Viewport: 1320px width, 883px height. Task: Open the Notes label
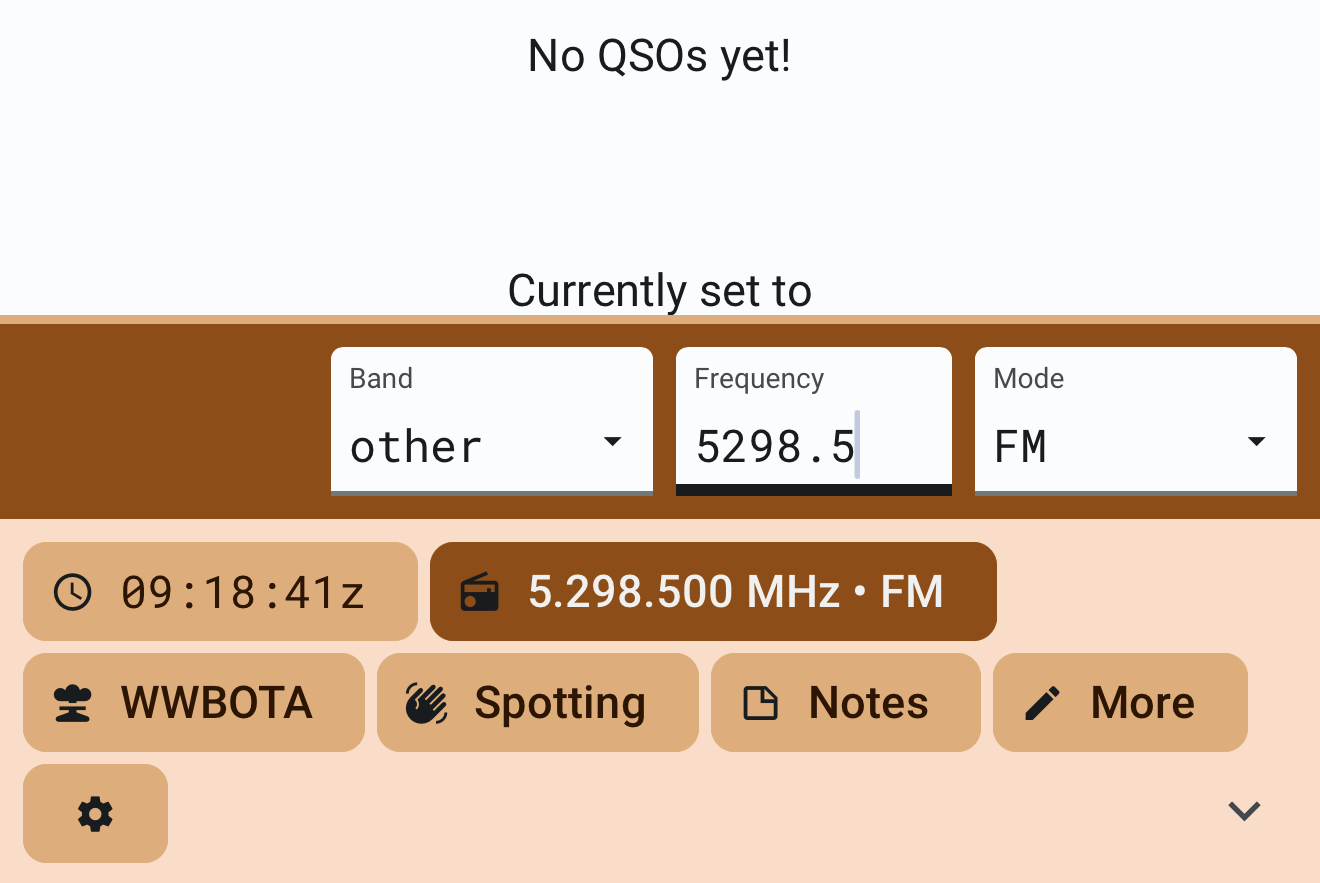tap(868, 703)
